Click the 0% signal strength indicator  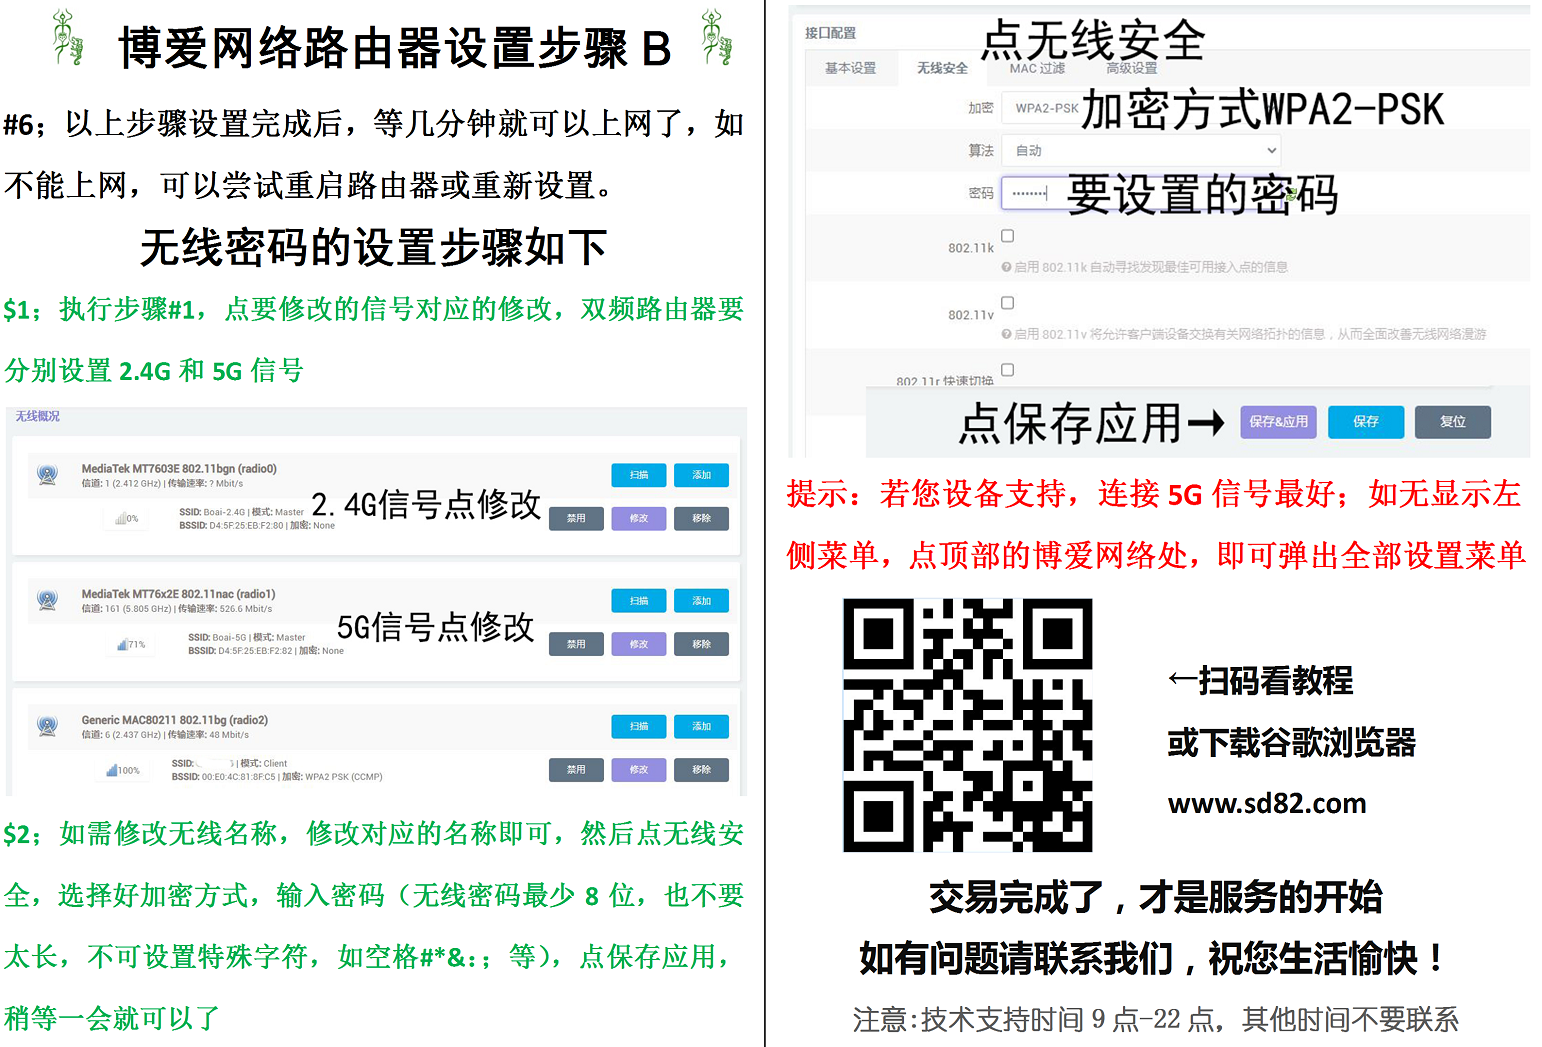(126, 518)
